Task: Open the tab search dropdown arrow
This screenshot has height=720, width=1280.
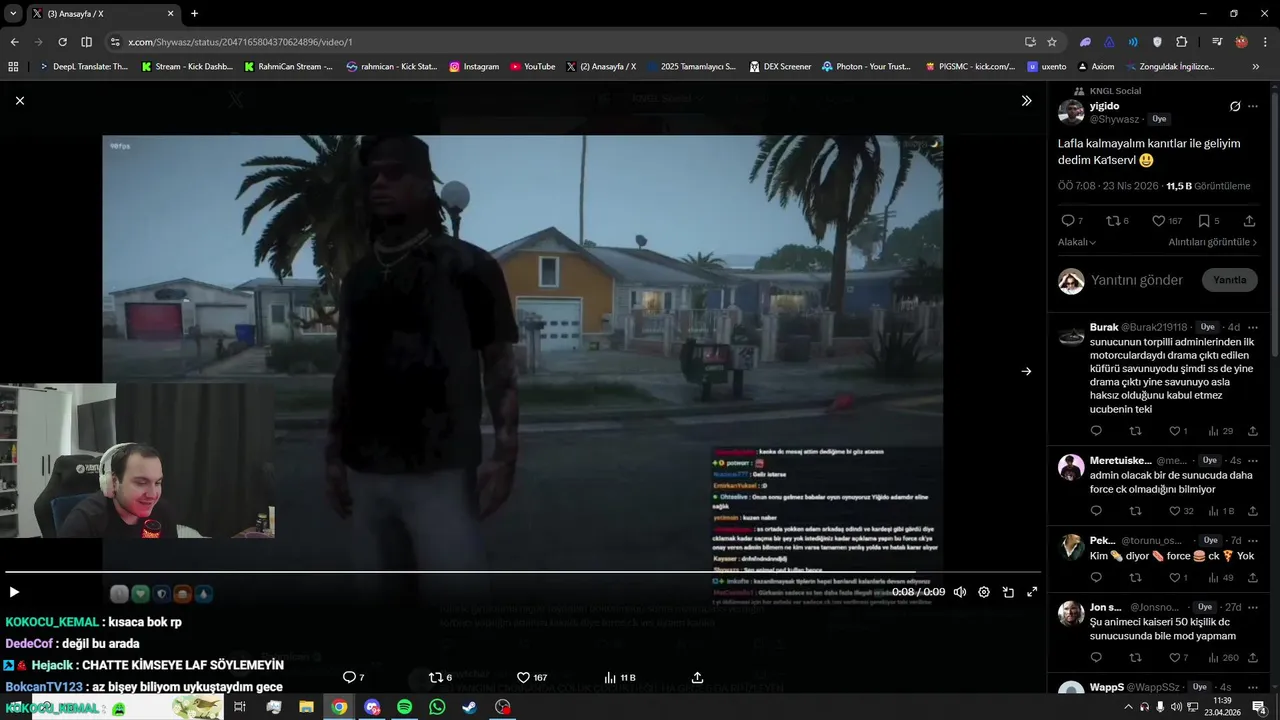Action: tap(13, 14)
